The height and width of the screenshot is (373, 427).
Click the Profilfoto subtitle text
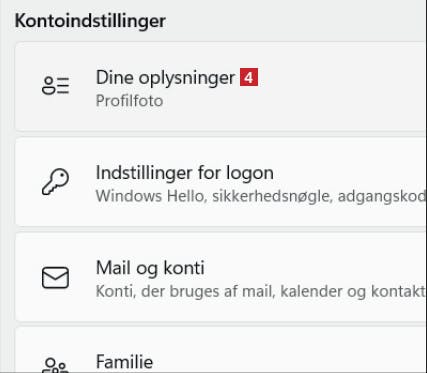coord(129,101)
